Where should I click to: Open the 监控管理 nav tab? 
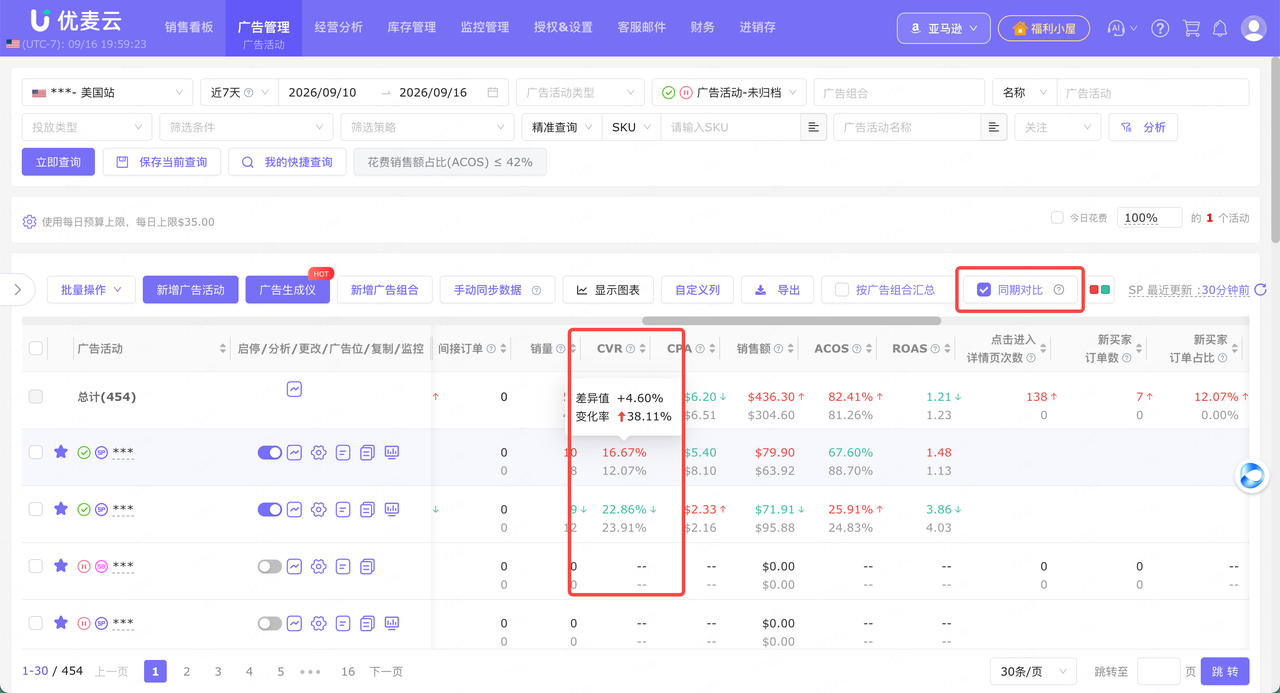(x=484, y=27)
